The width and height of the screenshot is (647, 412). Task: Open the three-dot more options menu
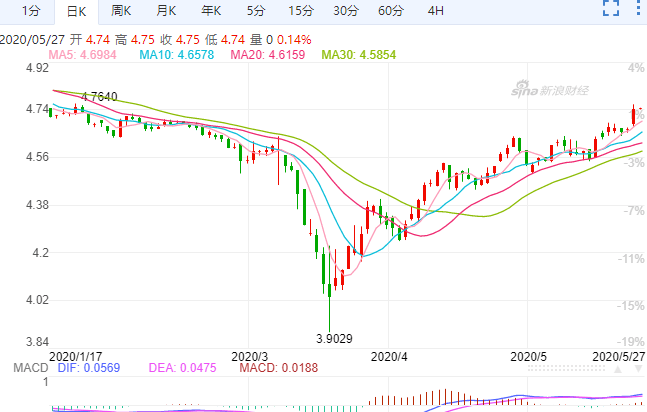point(638,8)
